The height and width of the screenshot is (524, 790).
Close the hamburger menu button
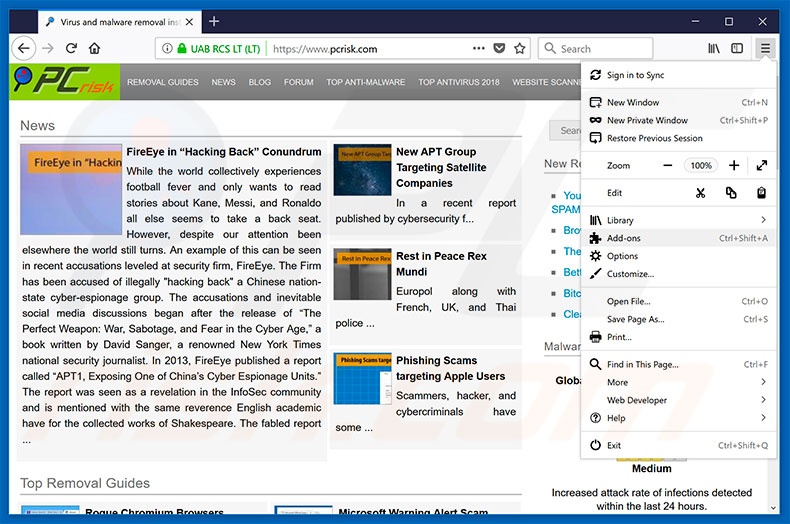[765, 48]
